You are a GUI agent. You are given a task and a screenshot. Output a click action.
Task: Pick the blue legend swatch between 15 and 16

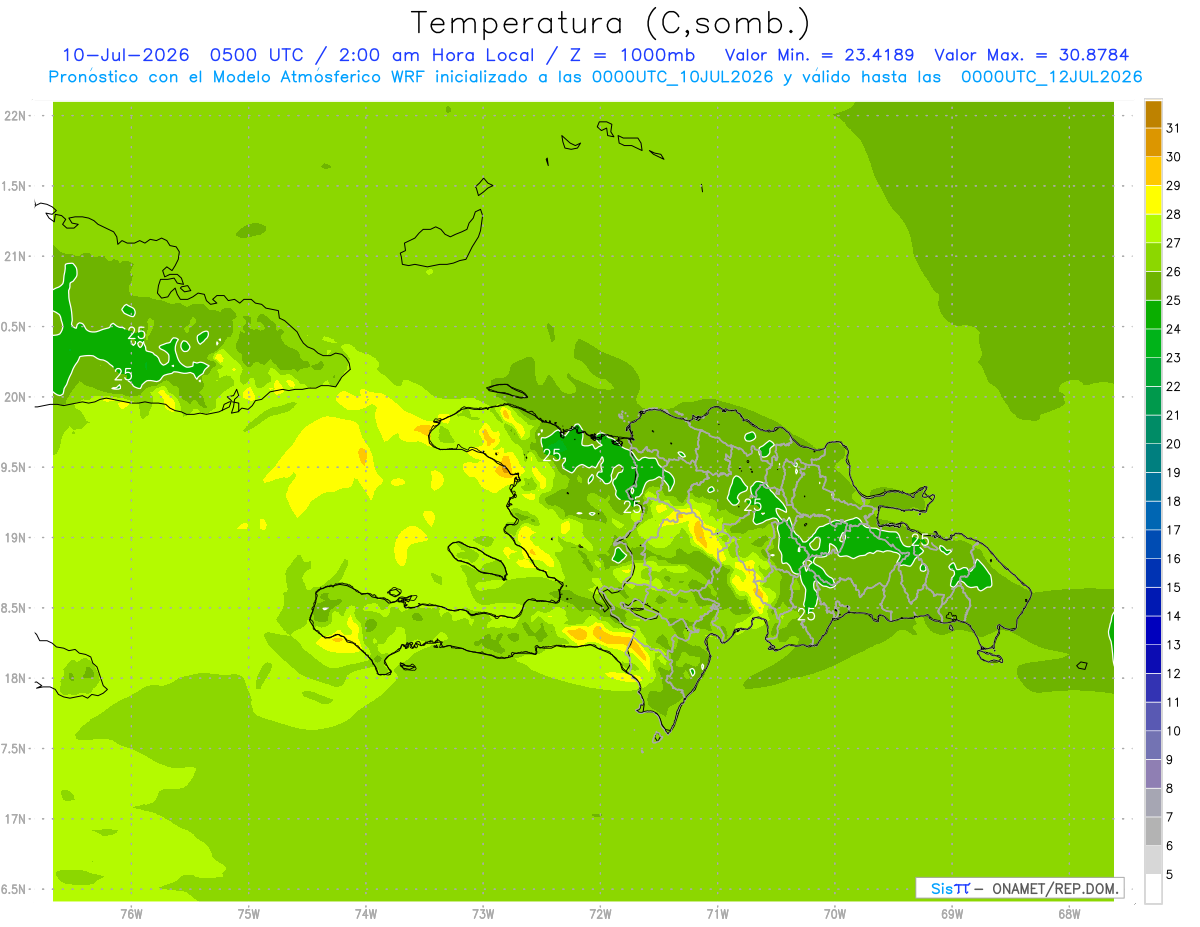1153,573
